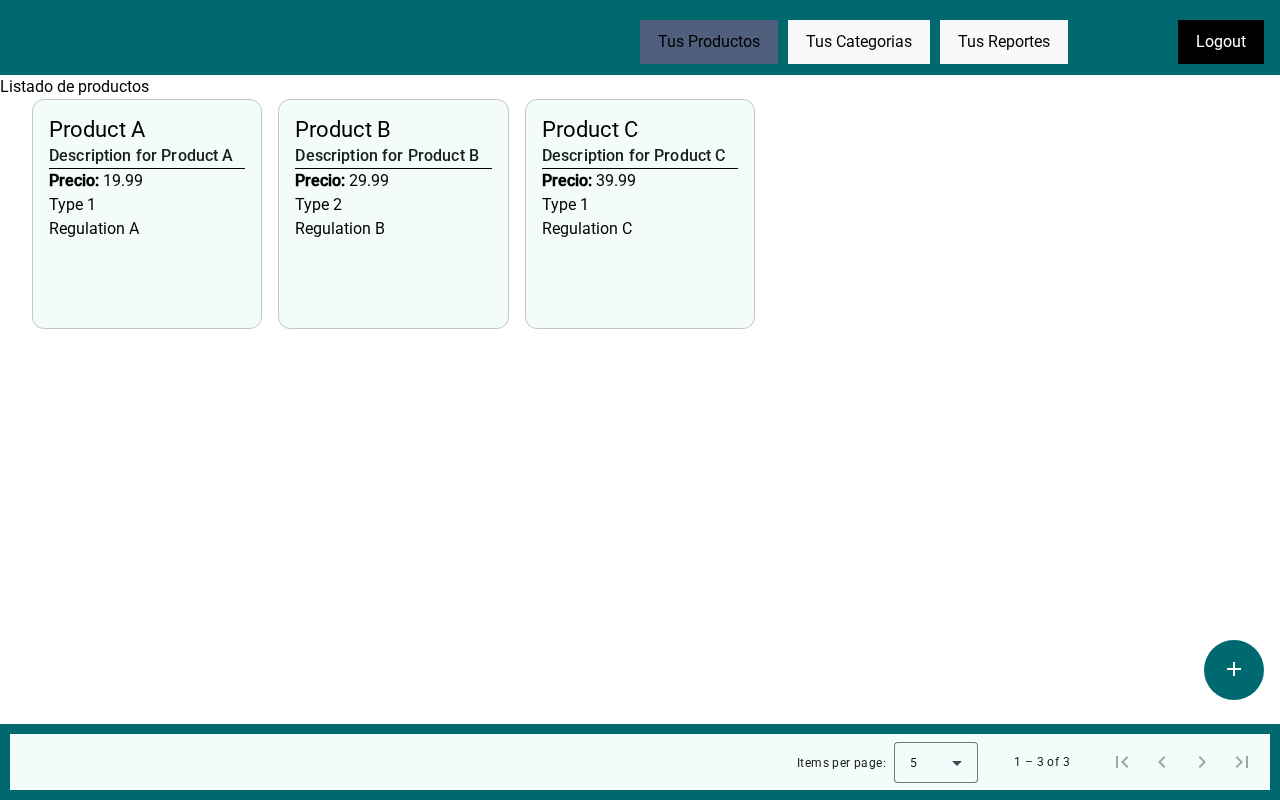Open Tus Productos tab
The image size is (1280, 800).
coord(709,42)
